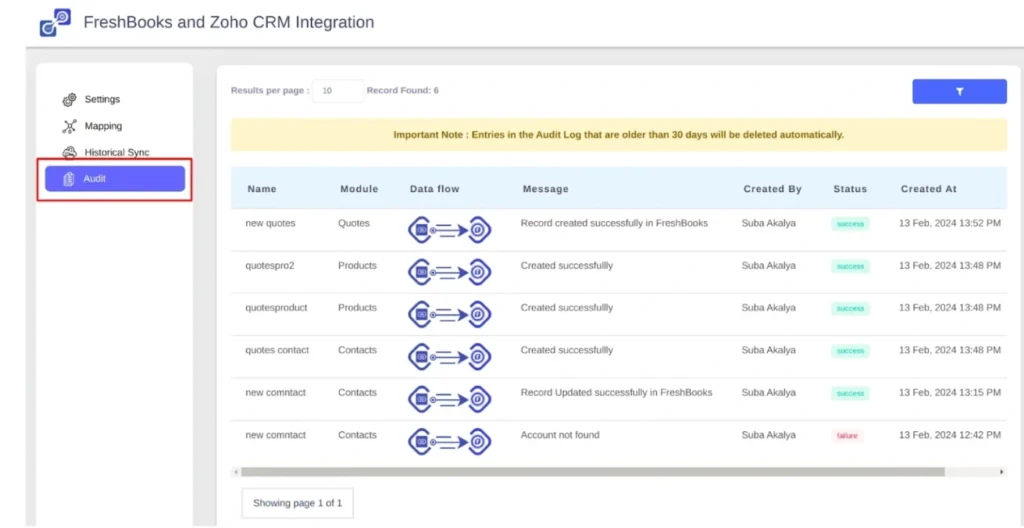Click data flow icon in Record Updated row
The height and width of the screenshot is (528, 1024).
pyautogui.click(x=450, y=399)
